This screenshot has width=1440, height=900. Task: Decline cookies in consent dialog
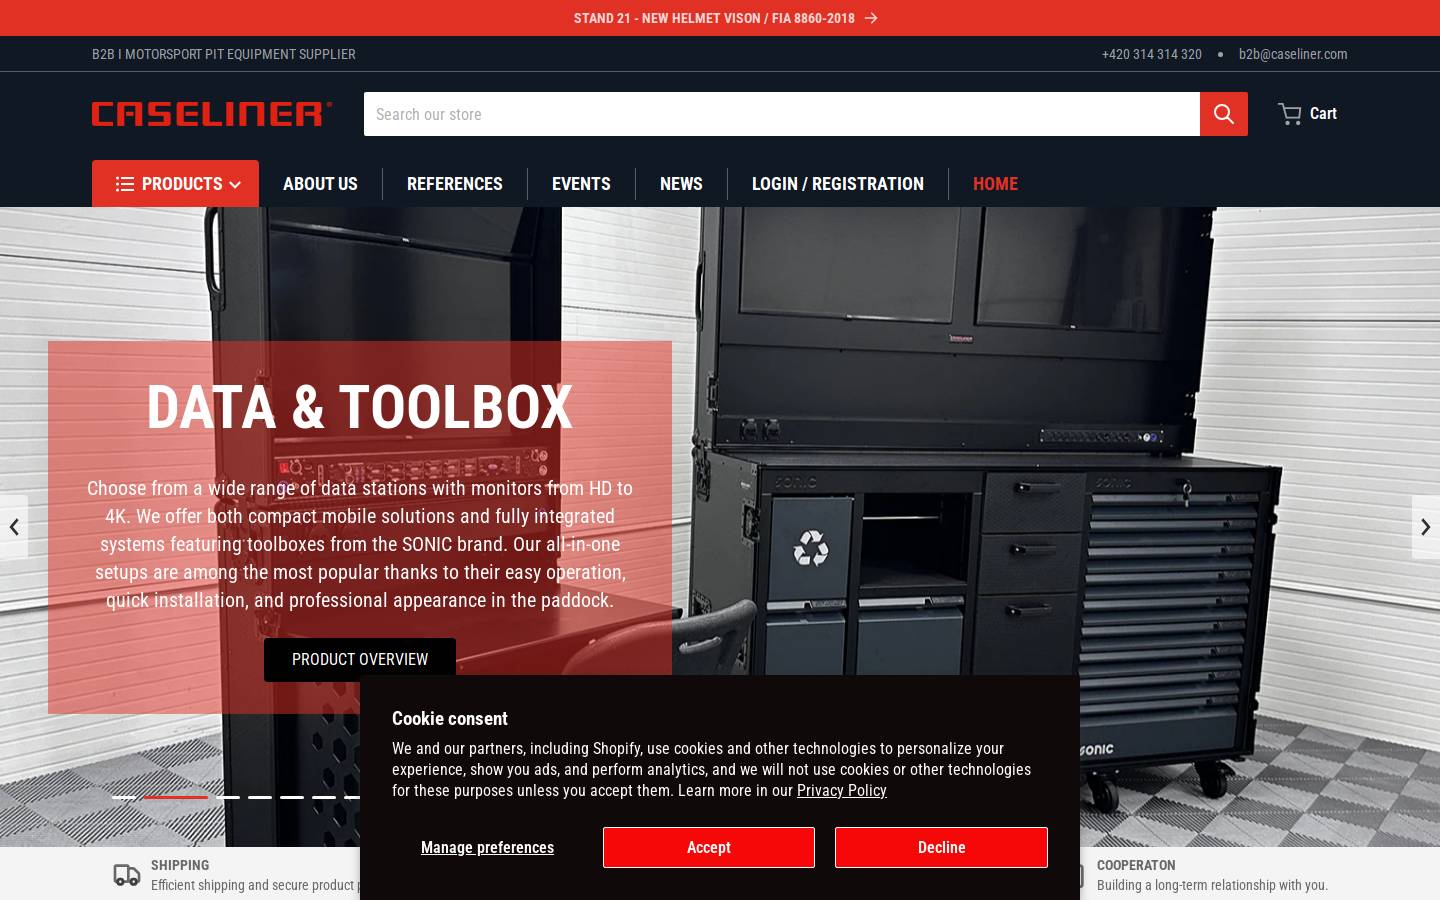click(941, 847)
